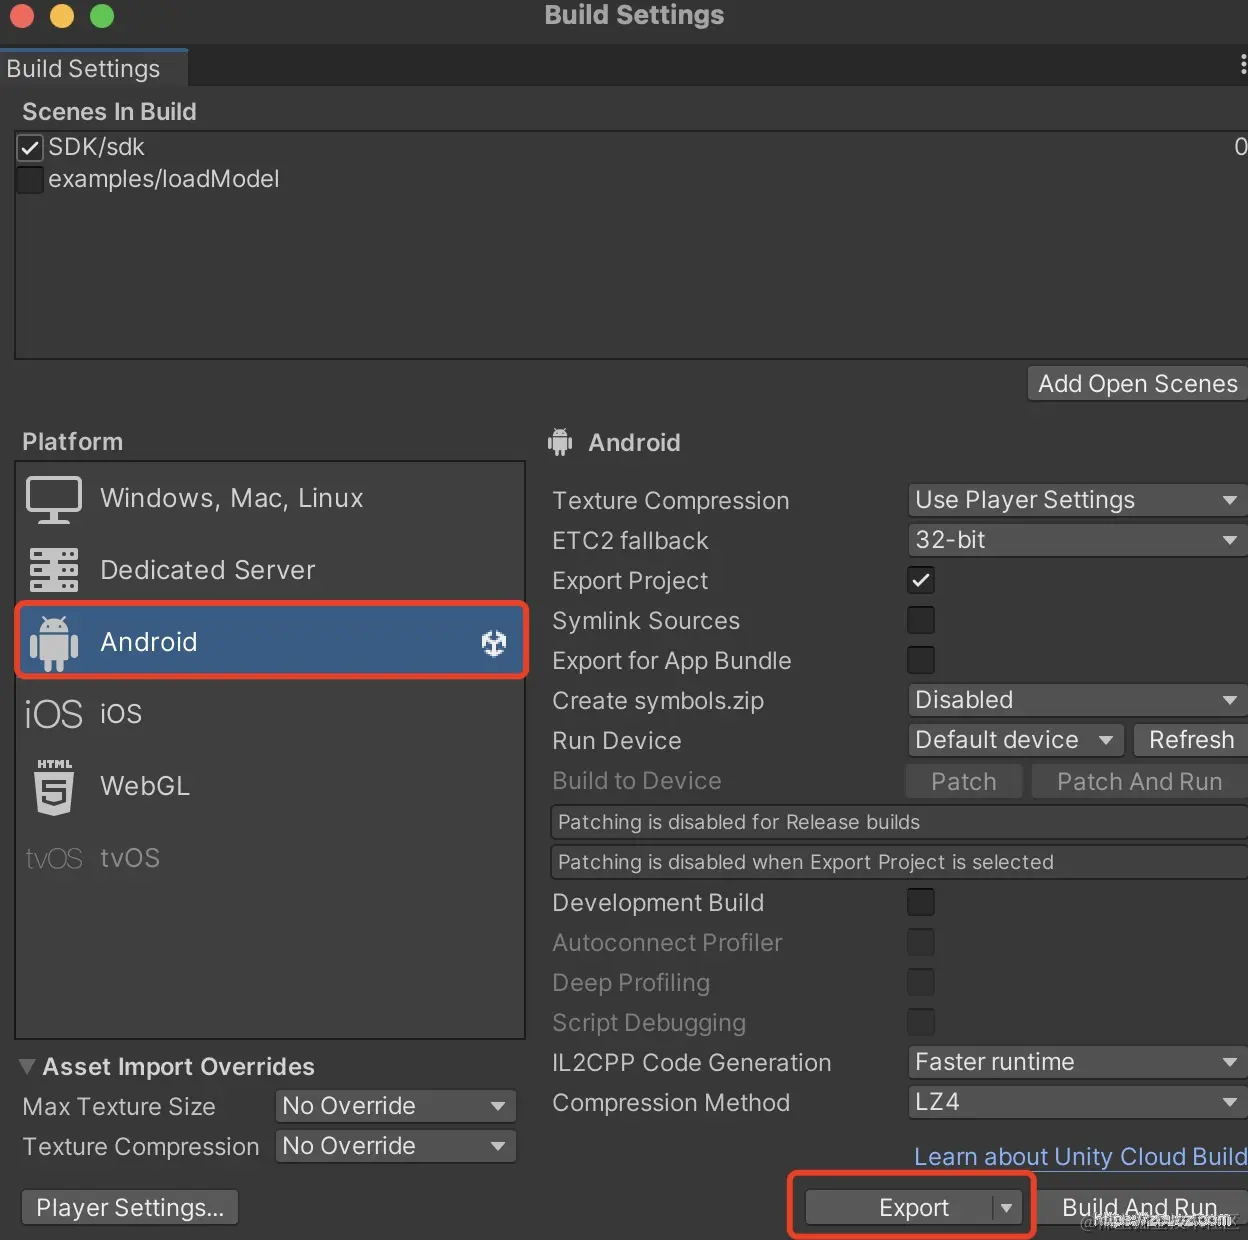Enable the Symlink Sources checkbox
Image resolution: width=1248 pixels, height=1240 pixels.
[921, 620]
